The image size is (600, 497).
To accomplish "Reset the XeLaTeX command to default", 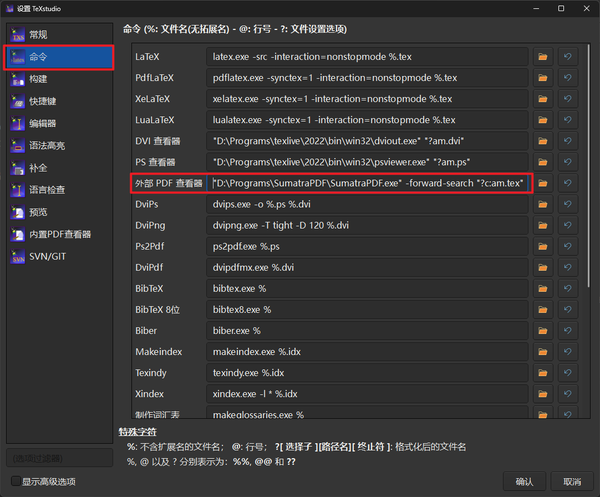I will click(x=567, y=99).
